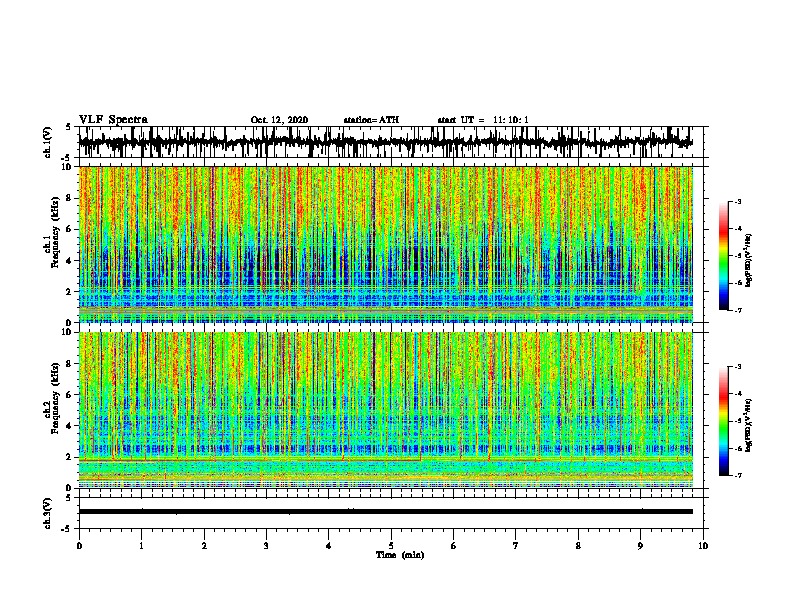Click the ch.1 voltage waveform trace
Viewport: 792px width, 612px height.
coord(385,142)
